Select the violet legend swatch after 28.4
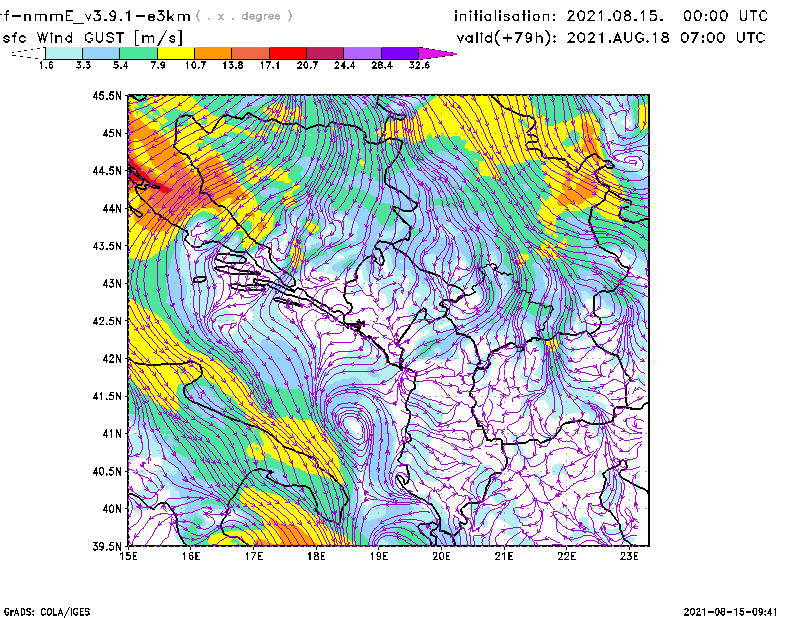Image resolution: width=800 pixels, height=618 pixels. pos(400,53)
